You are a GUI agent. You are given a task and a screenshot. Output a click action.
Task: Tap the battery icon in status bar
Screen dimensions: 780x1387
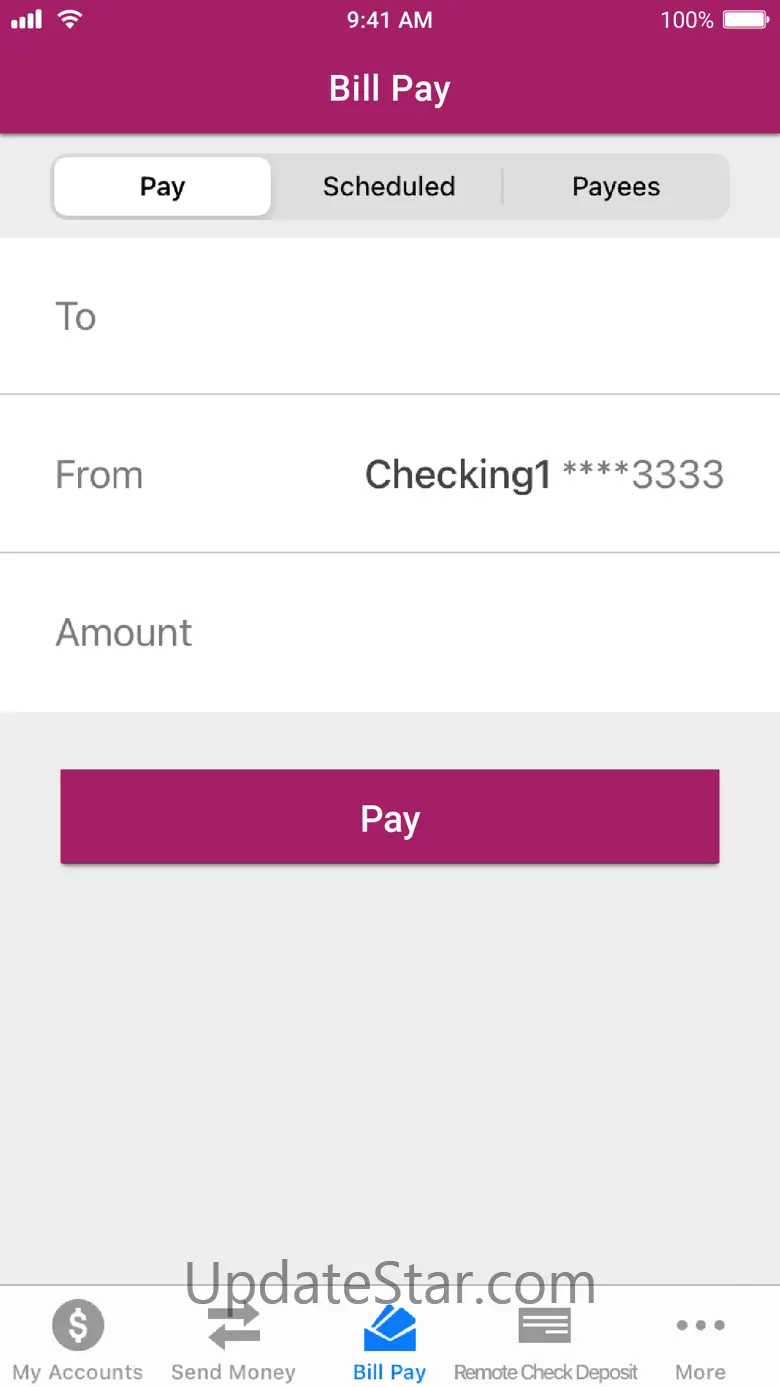[745, 19]
